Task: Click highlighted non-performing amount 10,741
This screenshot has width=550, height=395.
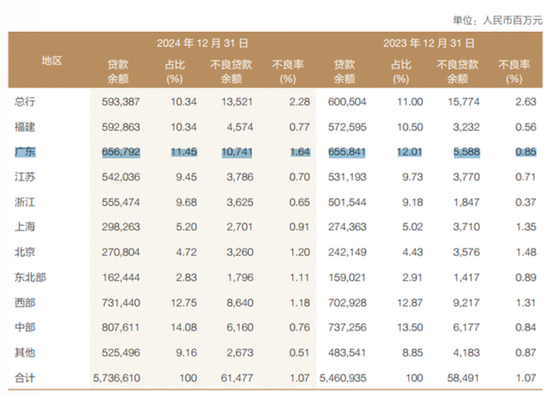Action: point(237,152)
